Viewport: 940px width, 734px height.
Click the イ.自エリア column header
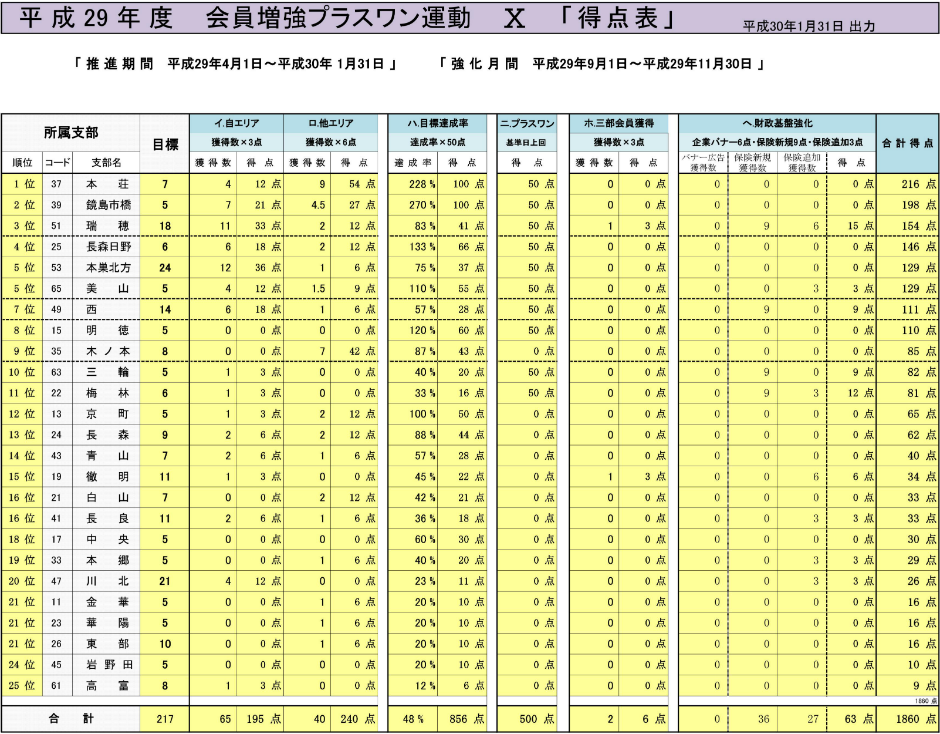point(237,124)
